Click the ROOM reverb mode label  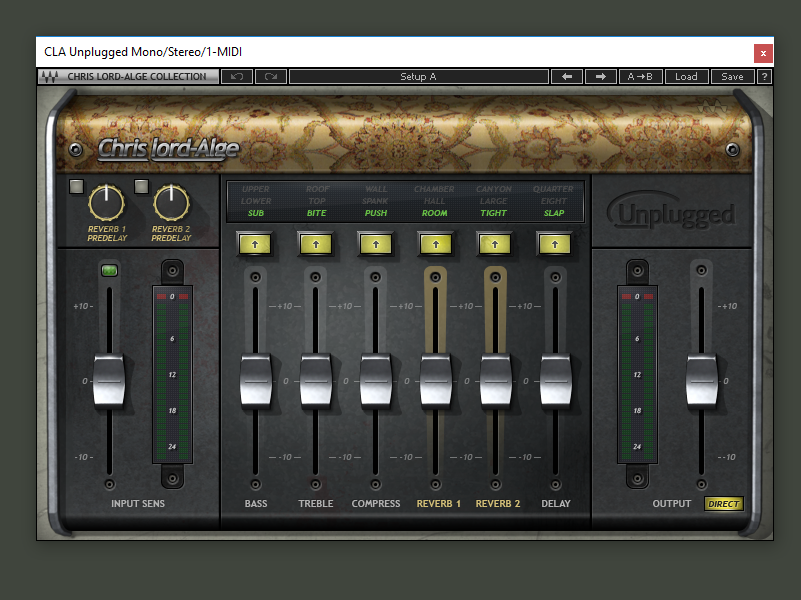pos(435,213)
